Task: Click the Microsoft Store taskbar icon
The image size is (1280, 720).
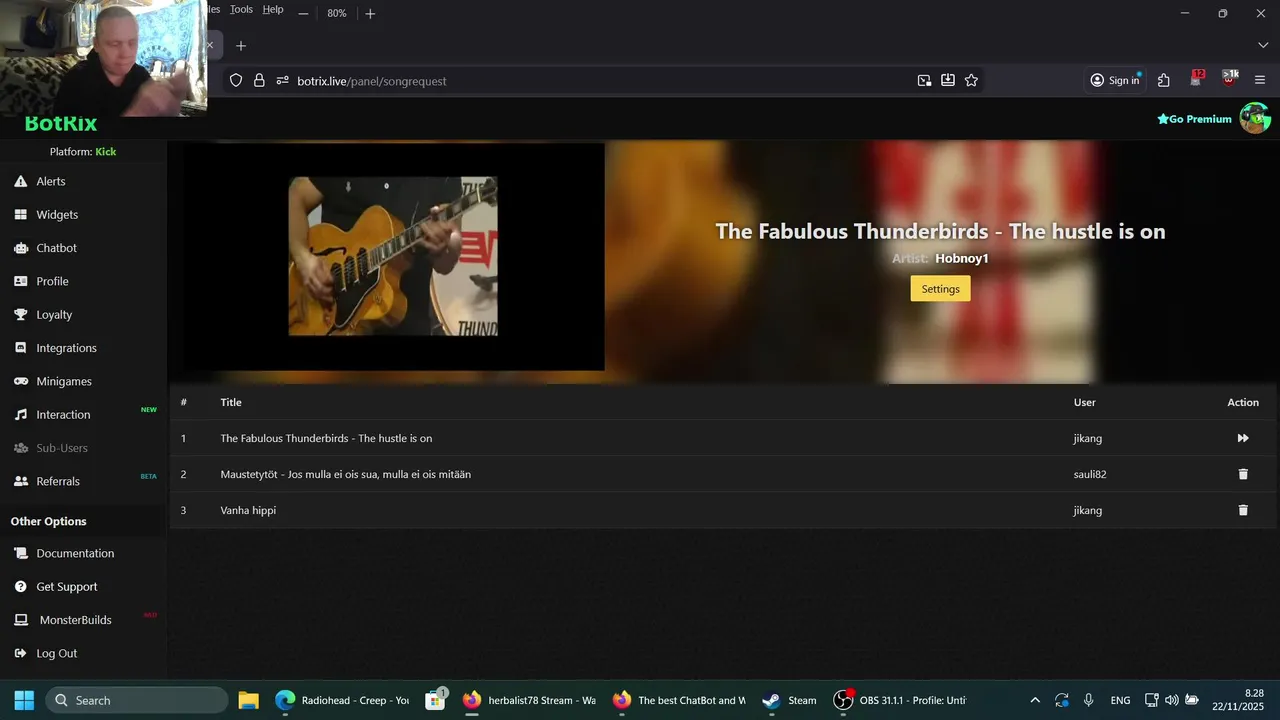Action: (x=435, y=700)
